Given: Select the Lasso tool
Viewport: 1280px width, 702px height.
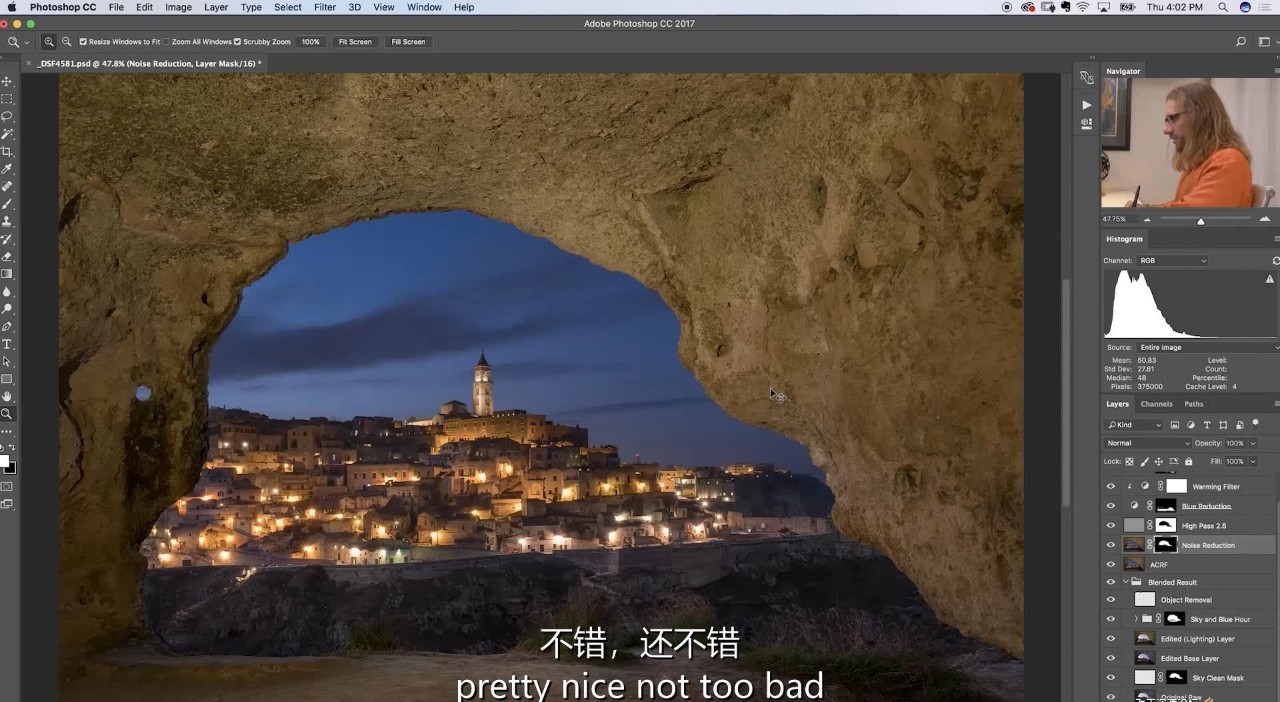Looking at the screenshot, I should pos(7,116).
